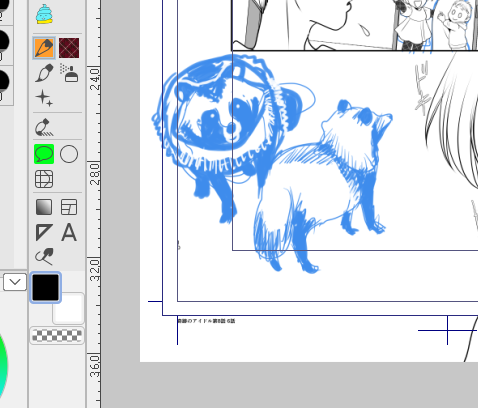Viewport: 478px width, 408px height.
Task: Select the Gradient tool
Action: coord(44,207)
